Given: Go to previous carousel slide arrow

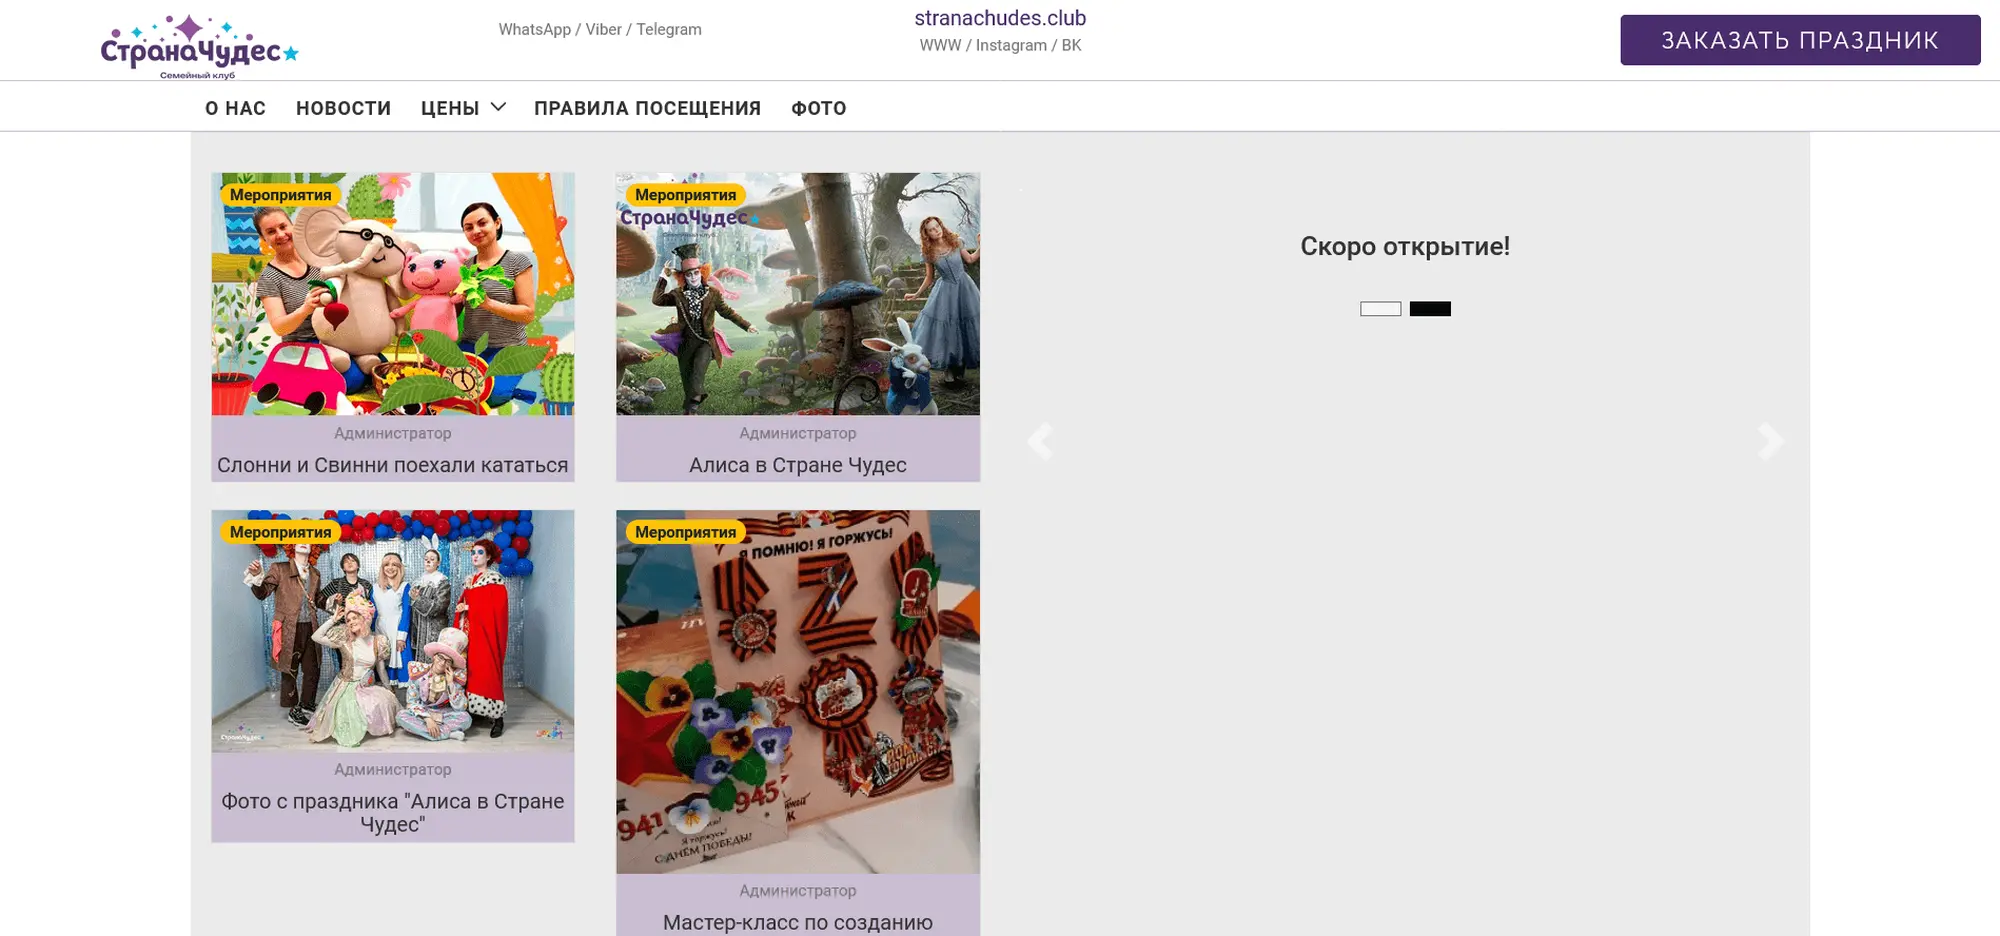Looking at the screenshot, I should [x=1040, y=441].
